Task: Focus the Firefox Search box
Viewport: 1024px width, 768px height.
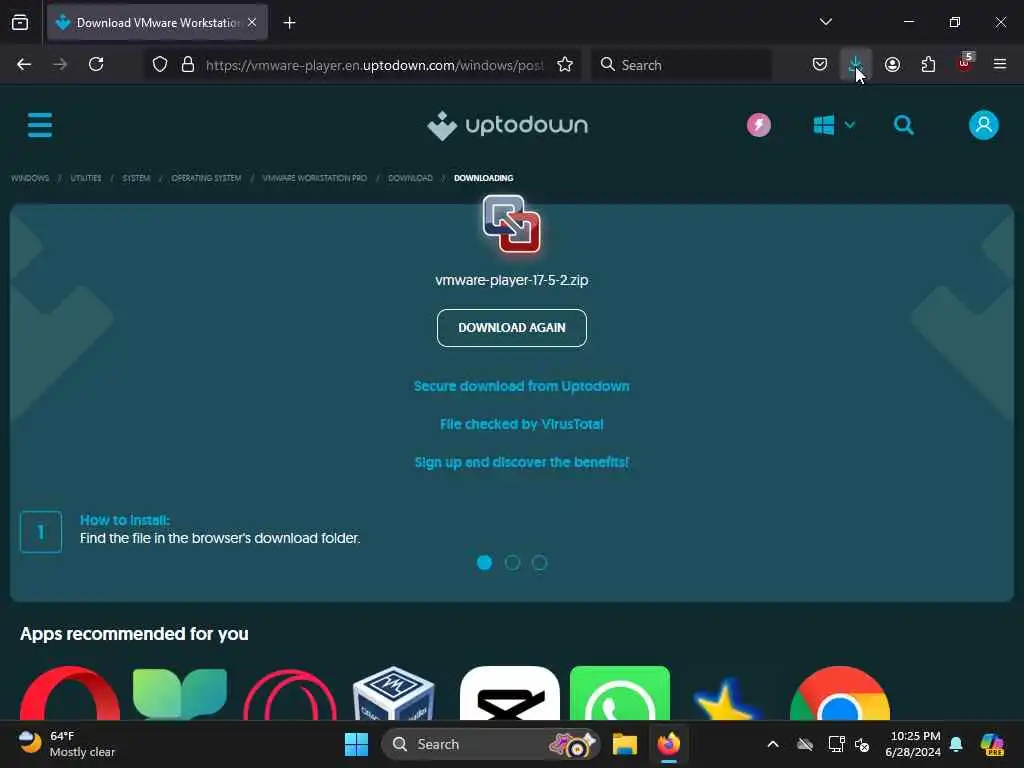Action: coord(682,65)
